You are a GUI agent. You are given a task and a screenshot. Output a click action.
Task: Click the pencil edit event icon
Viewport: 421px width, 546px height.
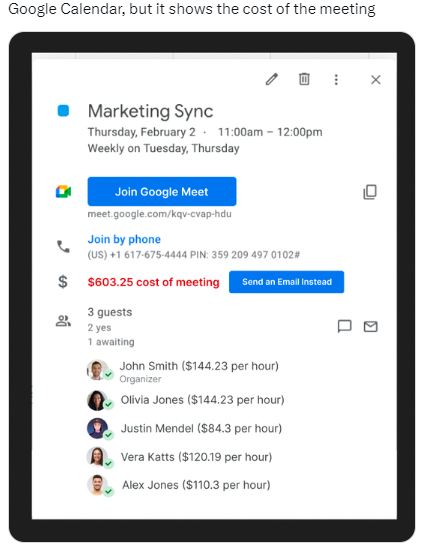coord(272,79)
